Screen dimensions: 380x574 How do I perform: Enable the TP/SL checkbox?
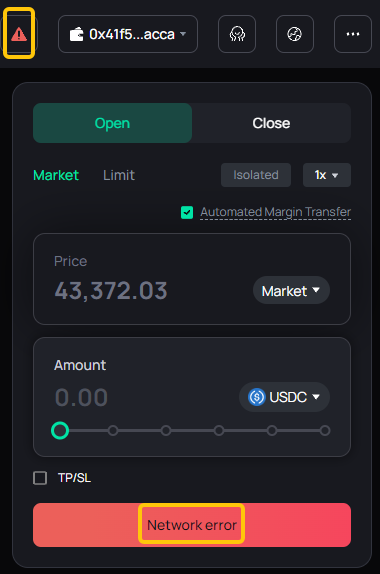[x=40, y=478]
